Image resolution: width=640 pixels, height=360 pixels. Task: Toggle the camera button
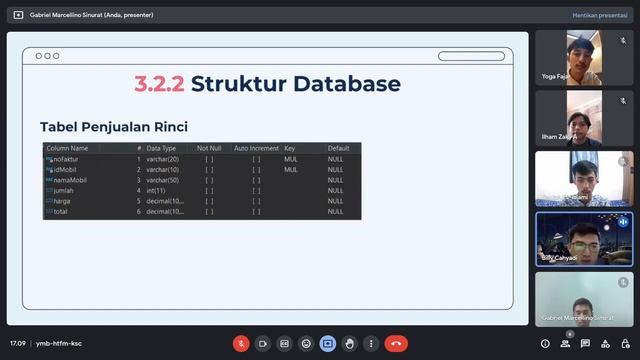tap(263, 344)
